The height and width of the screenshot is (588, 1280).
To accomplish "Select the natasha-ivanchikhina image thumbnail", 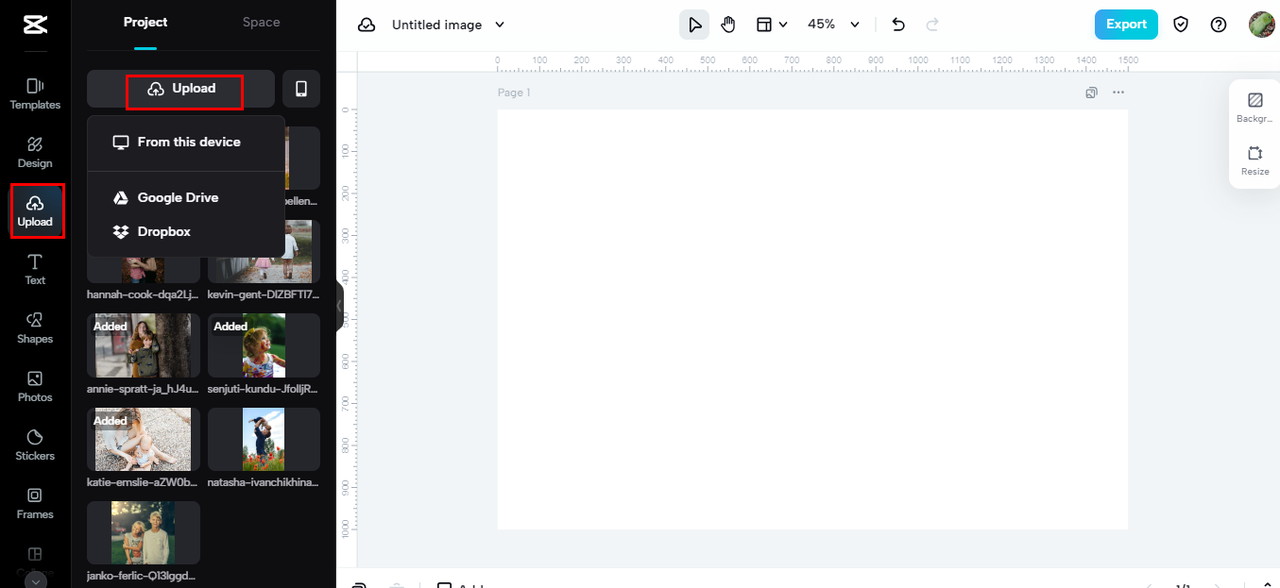I will (264, 439).
